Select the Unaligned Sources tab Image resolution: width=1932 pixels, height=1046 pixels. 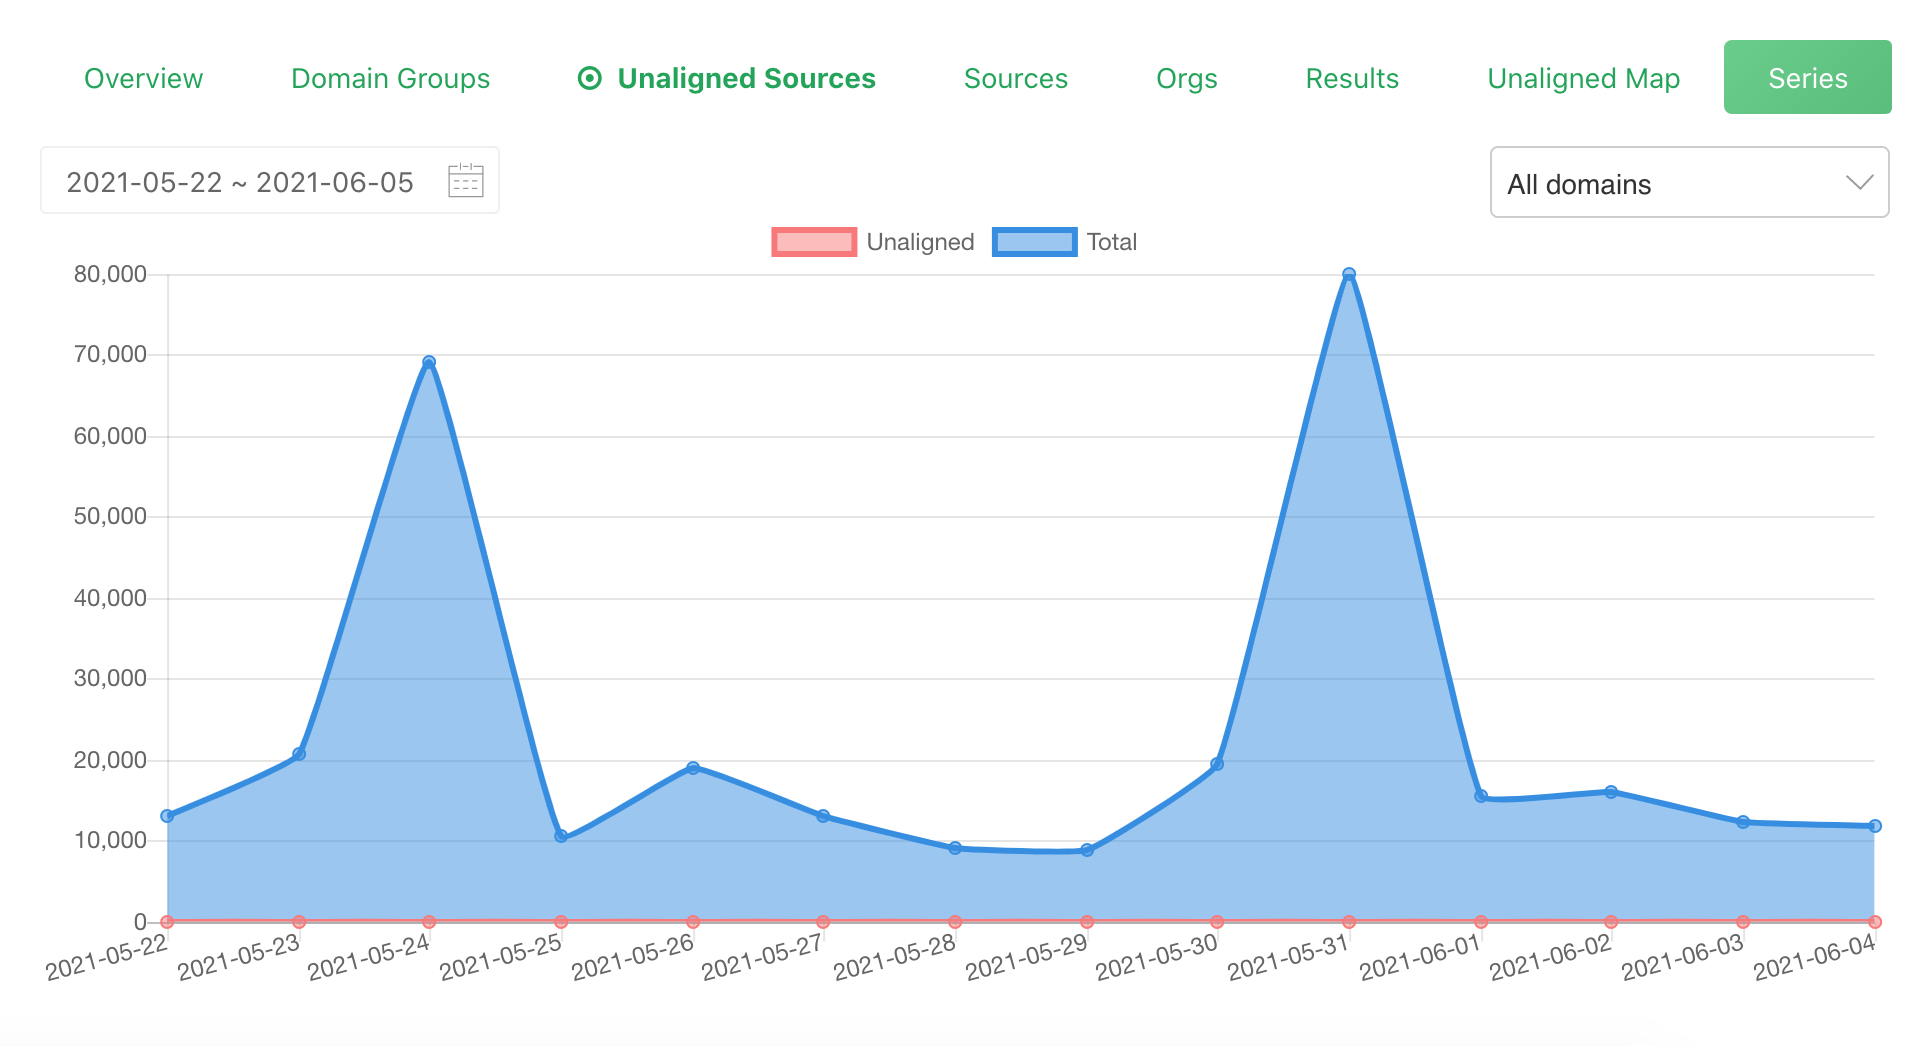click(727, 78)
